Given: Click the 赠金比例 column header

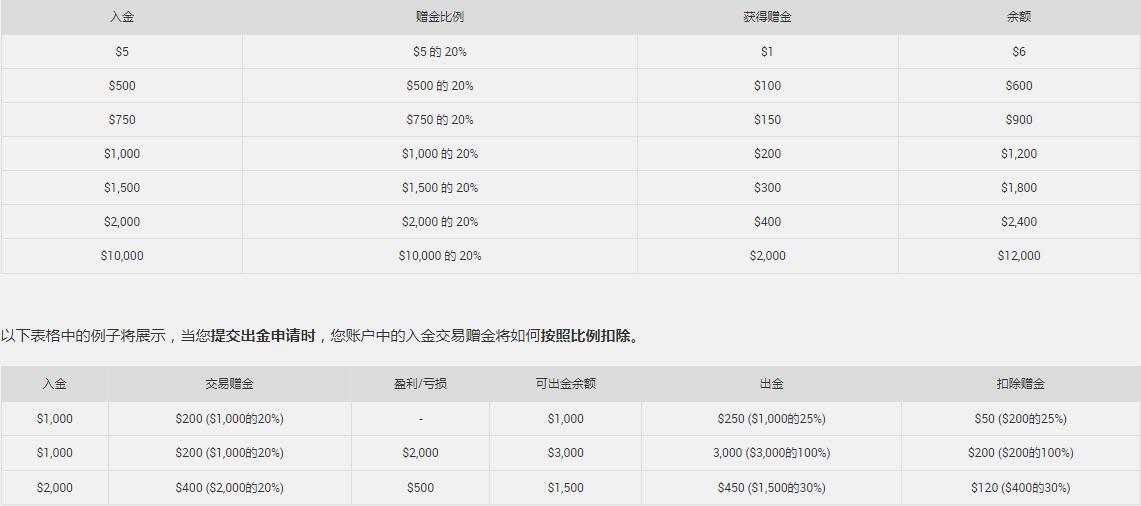Looking at the screenshot, I should [439, 17].
